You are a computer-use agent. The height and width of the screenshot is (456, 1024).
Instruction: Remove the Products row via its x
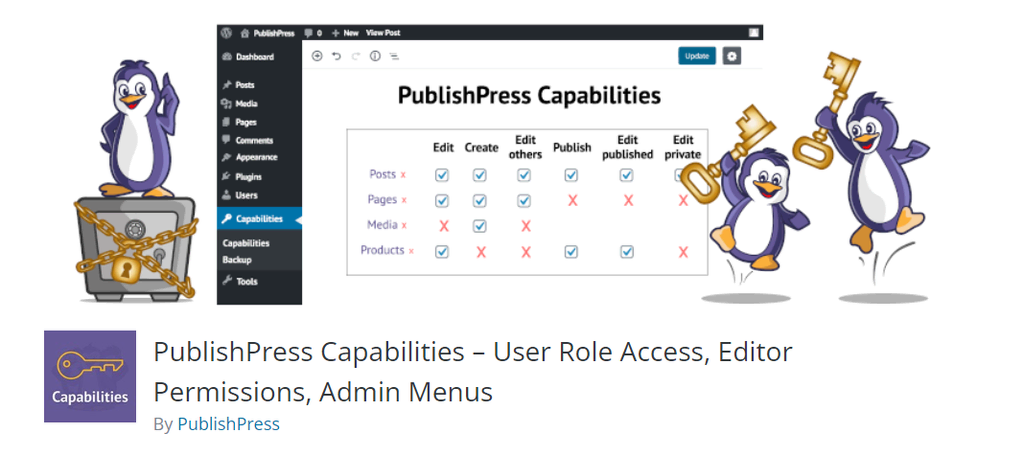(x=411, y=251)
